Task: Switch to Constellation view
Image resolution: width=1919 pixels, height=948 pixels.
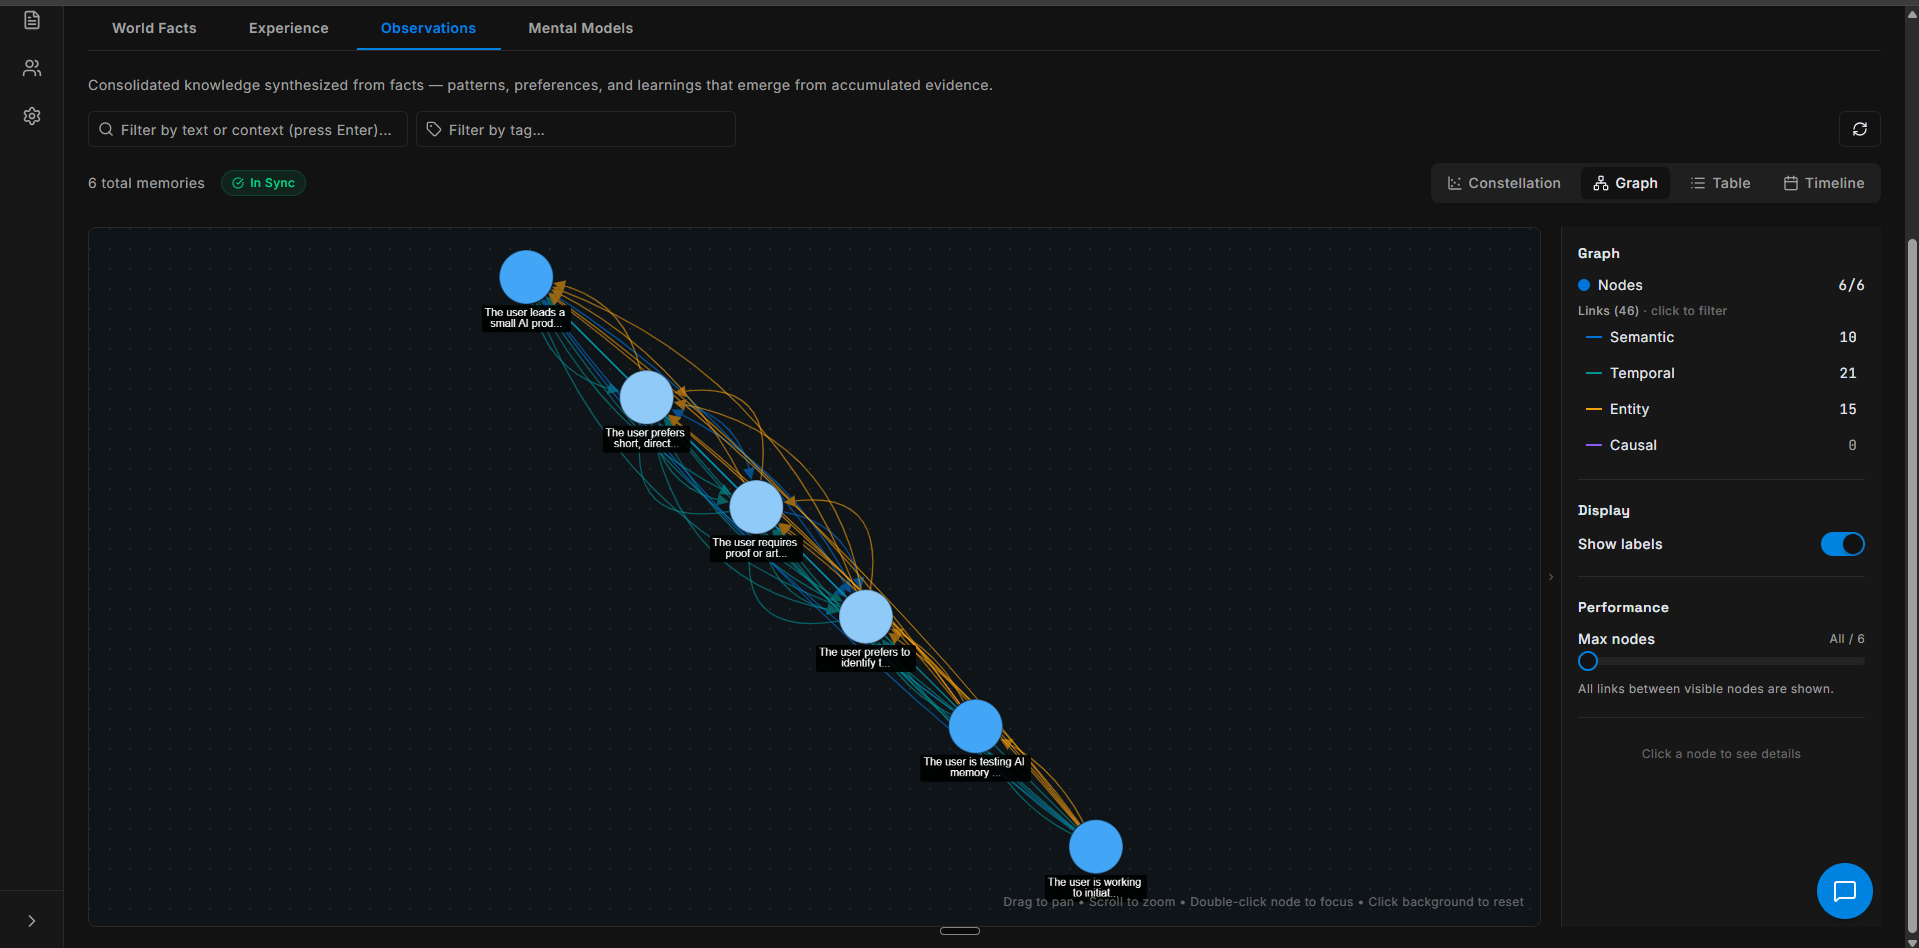Action: 1504,183
